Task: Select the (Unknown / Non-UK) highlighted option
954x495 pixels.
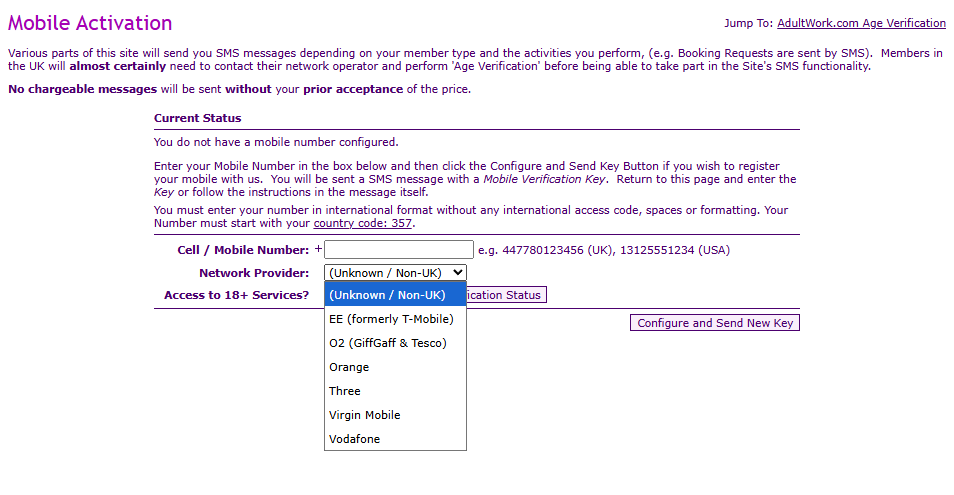Action: (395, 295)
